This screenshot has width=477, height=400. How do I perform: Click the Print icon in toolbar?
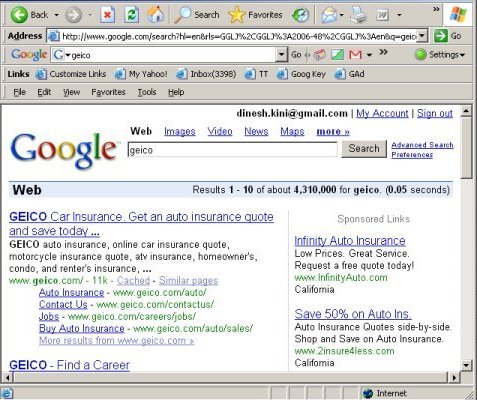point(358,15)
